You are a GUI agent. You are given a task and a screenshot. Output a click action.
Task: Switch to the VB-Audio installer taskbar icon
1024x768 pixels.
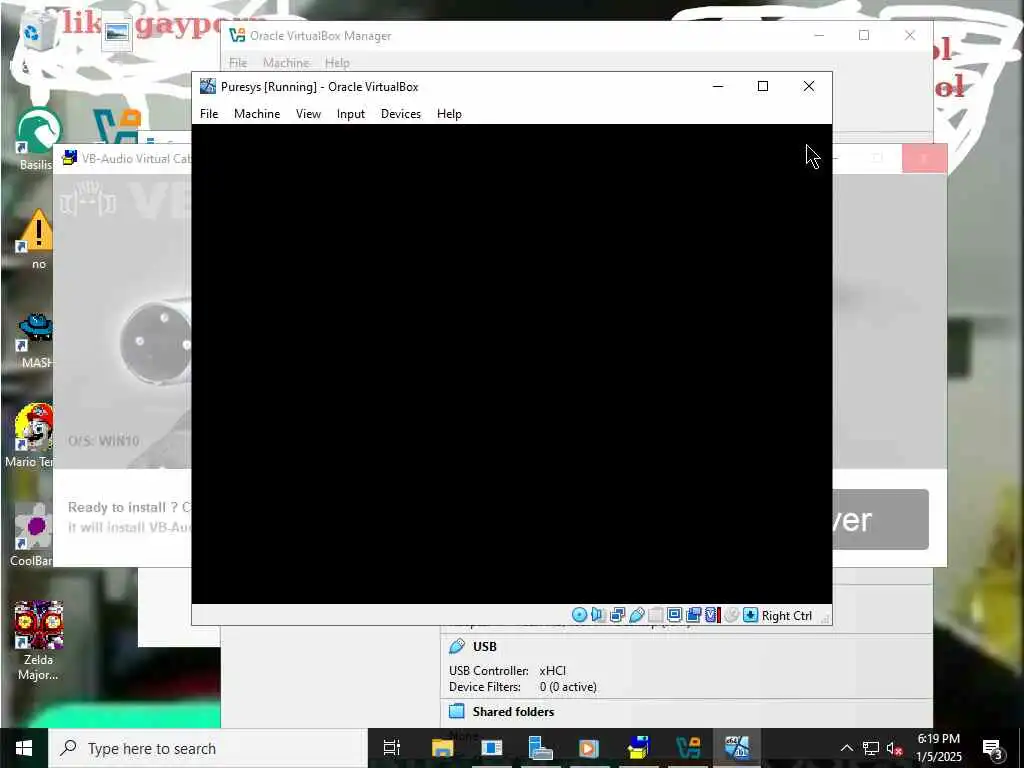click(x=638, y=748)
